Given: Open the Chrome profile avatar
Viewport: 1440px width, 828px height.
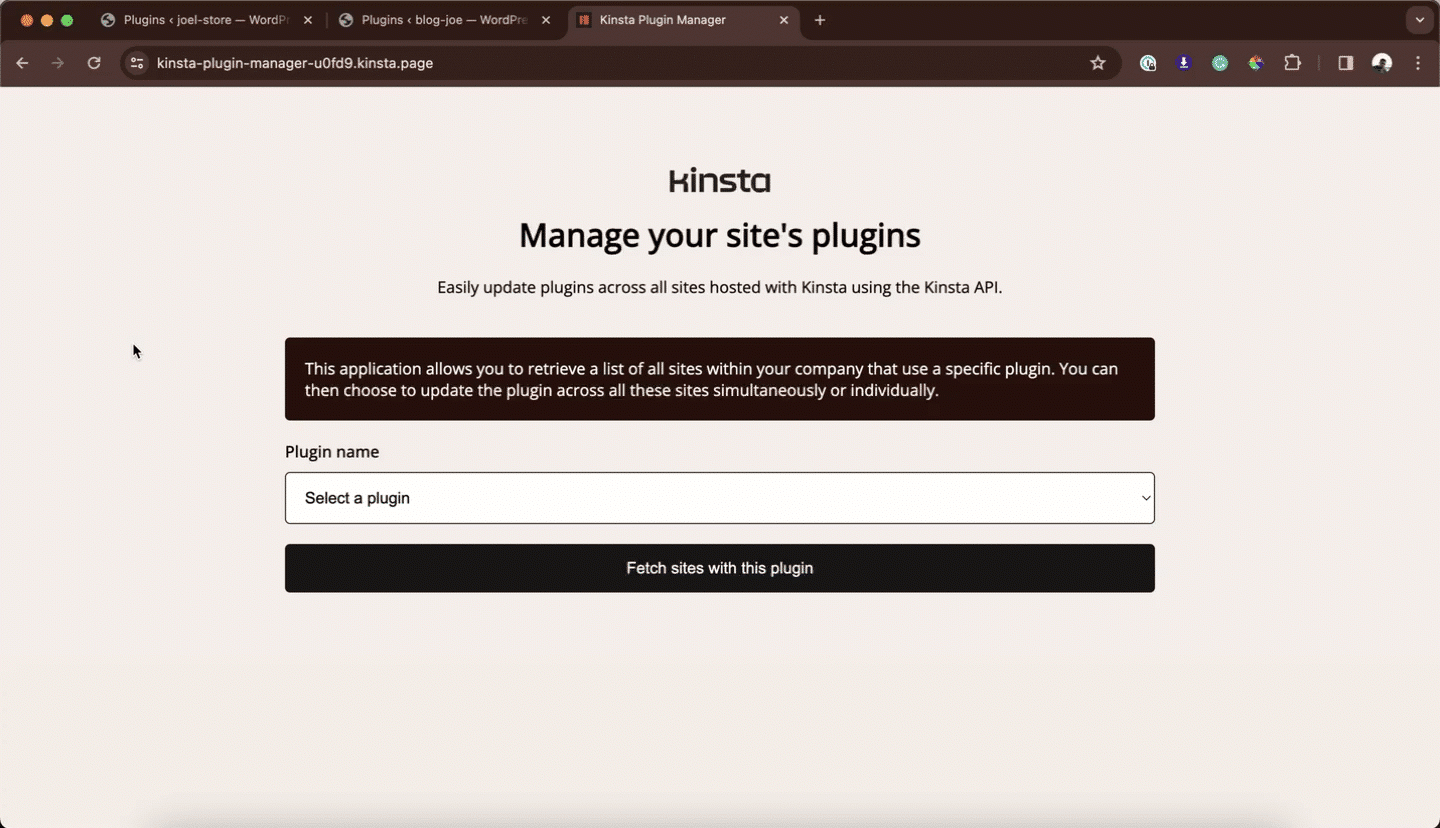Looking at the screenshot, I should pyautogui.click(x=1382, y=63).
